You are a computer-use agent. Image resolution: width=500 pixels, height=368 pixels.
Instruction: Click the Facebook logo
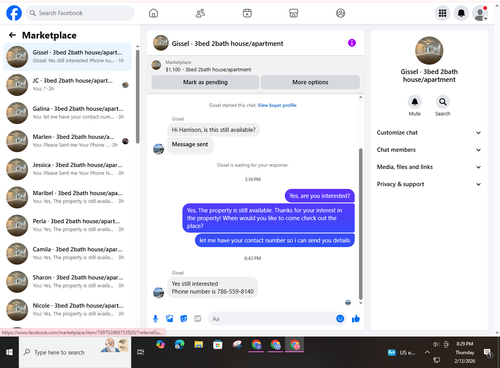pyautogui.click(x=14, y=13)
